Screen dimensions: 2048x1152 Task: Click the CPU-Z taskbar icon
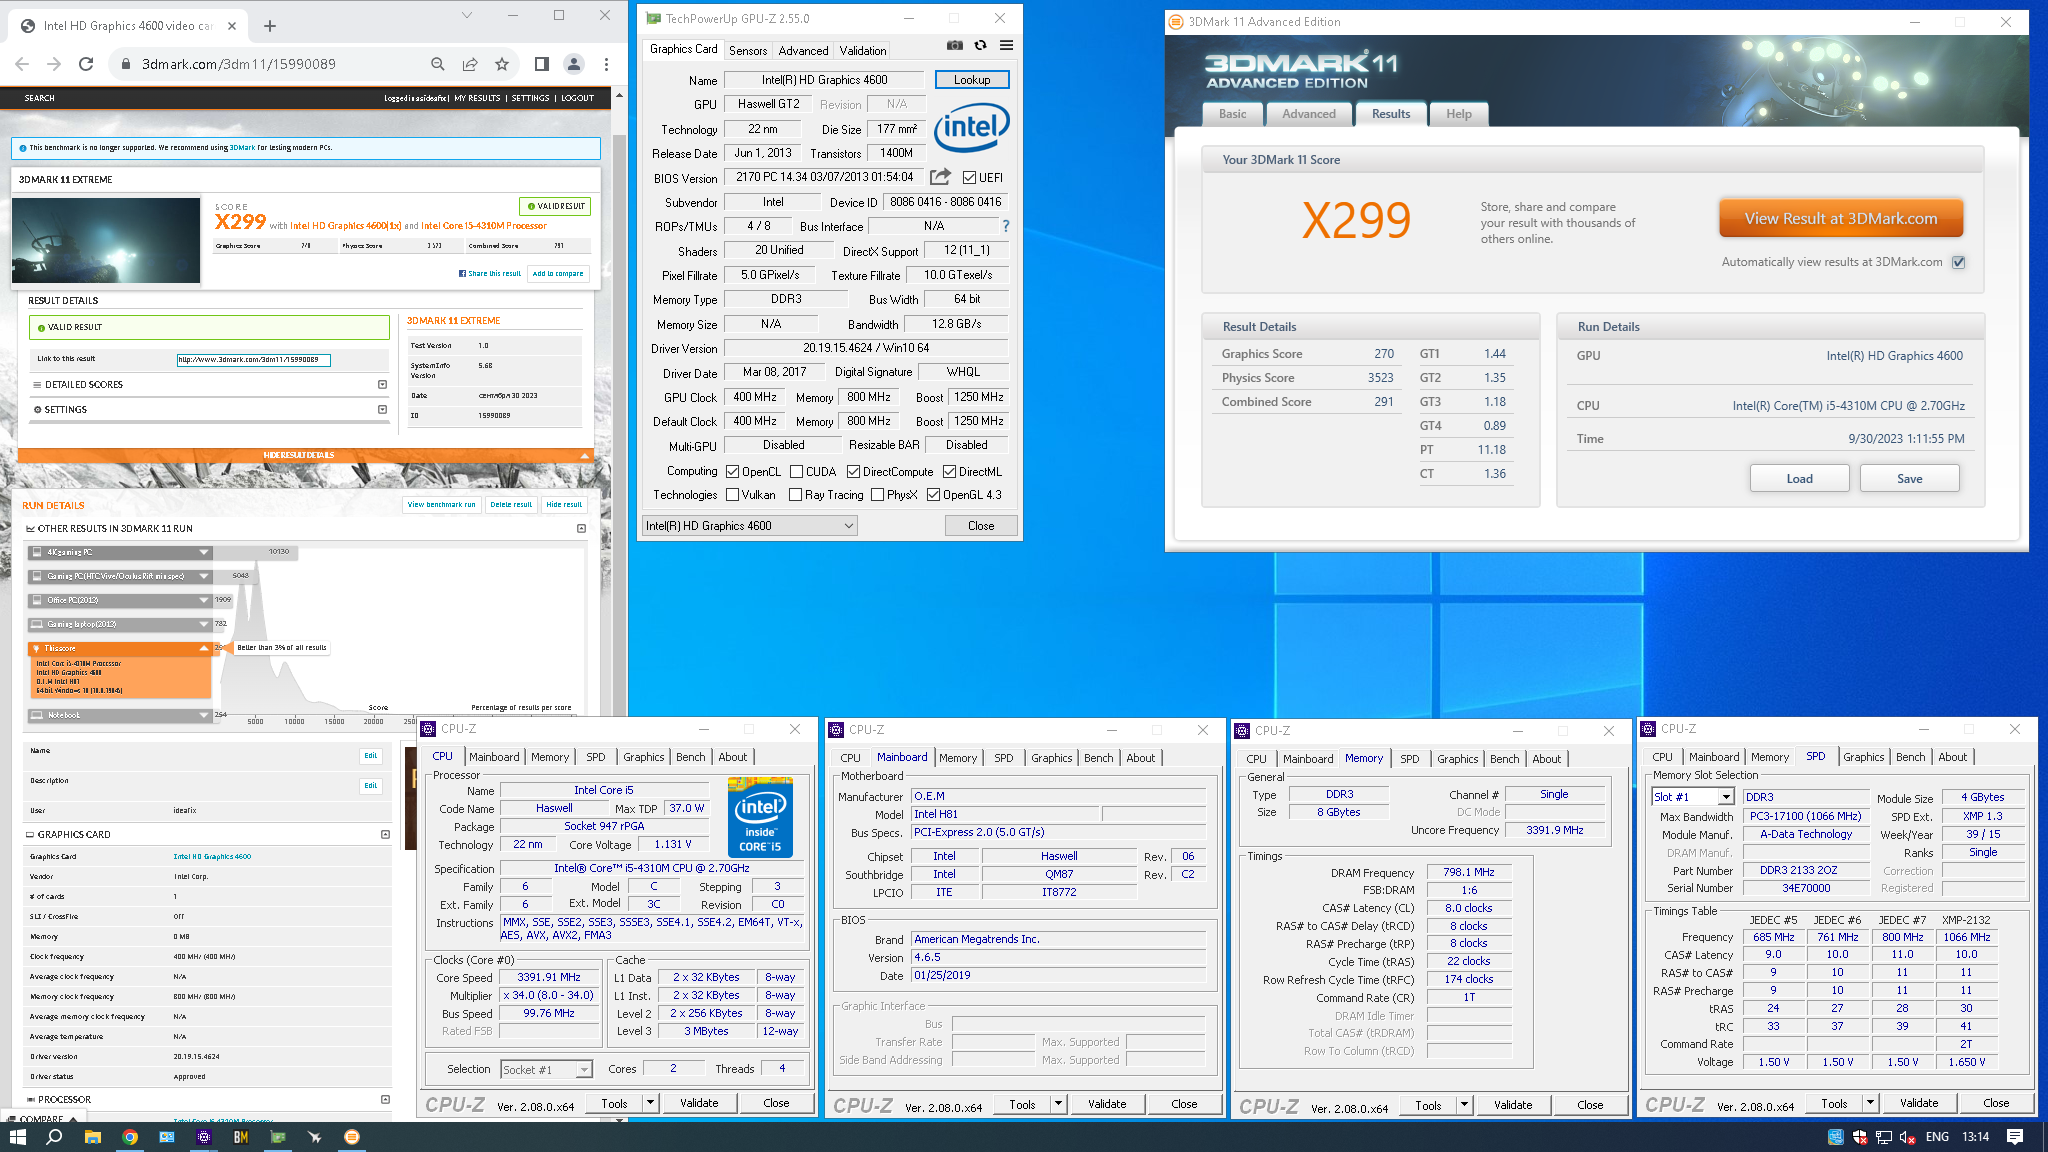click(x=204, y=1137)
